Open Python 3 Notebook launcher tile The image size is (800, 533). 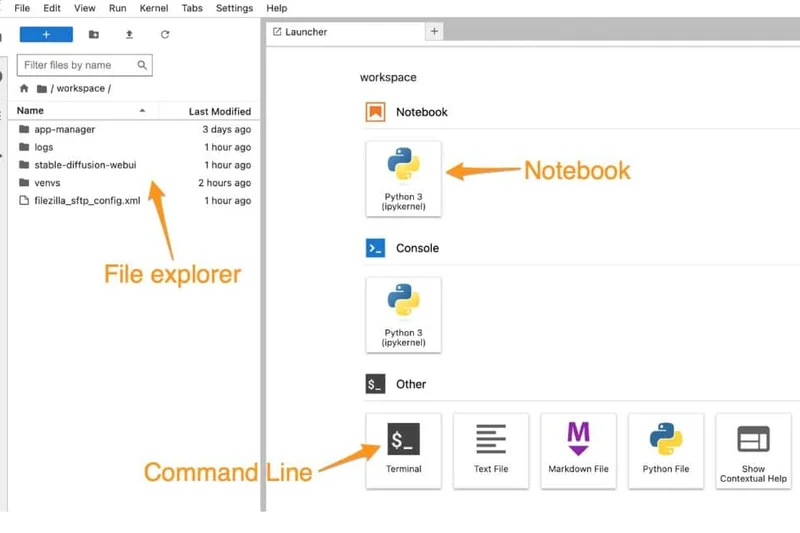(x=403, y=178)
